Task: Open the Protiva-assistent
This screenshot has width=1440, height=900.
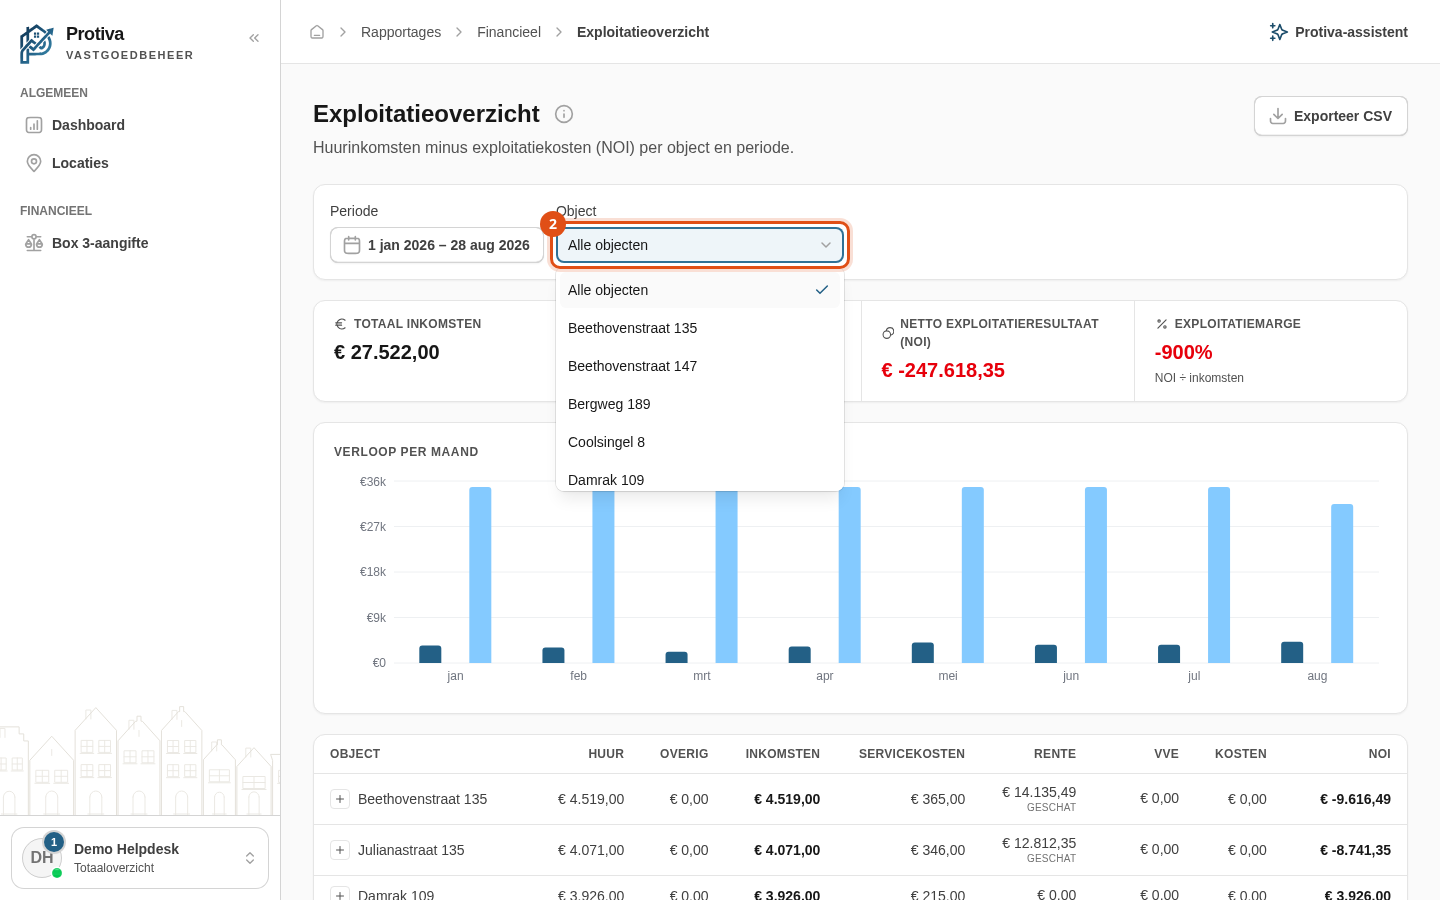Action: pos(1338,32)
